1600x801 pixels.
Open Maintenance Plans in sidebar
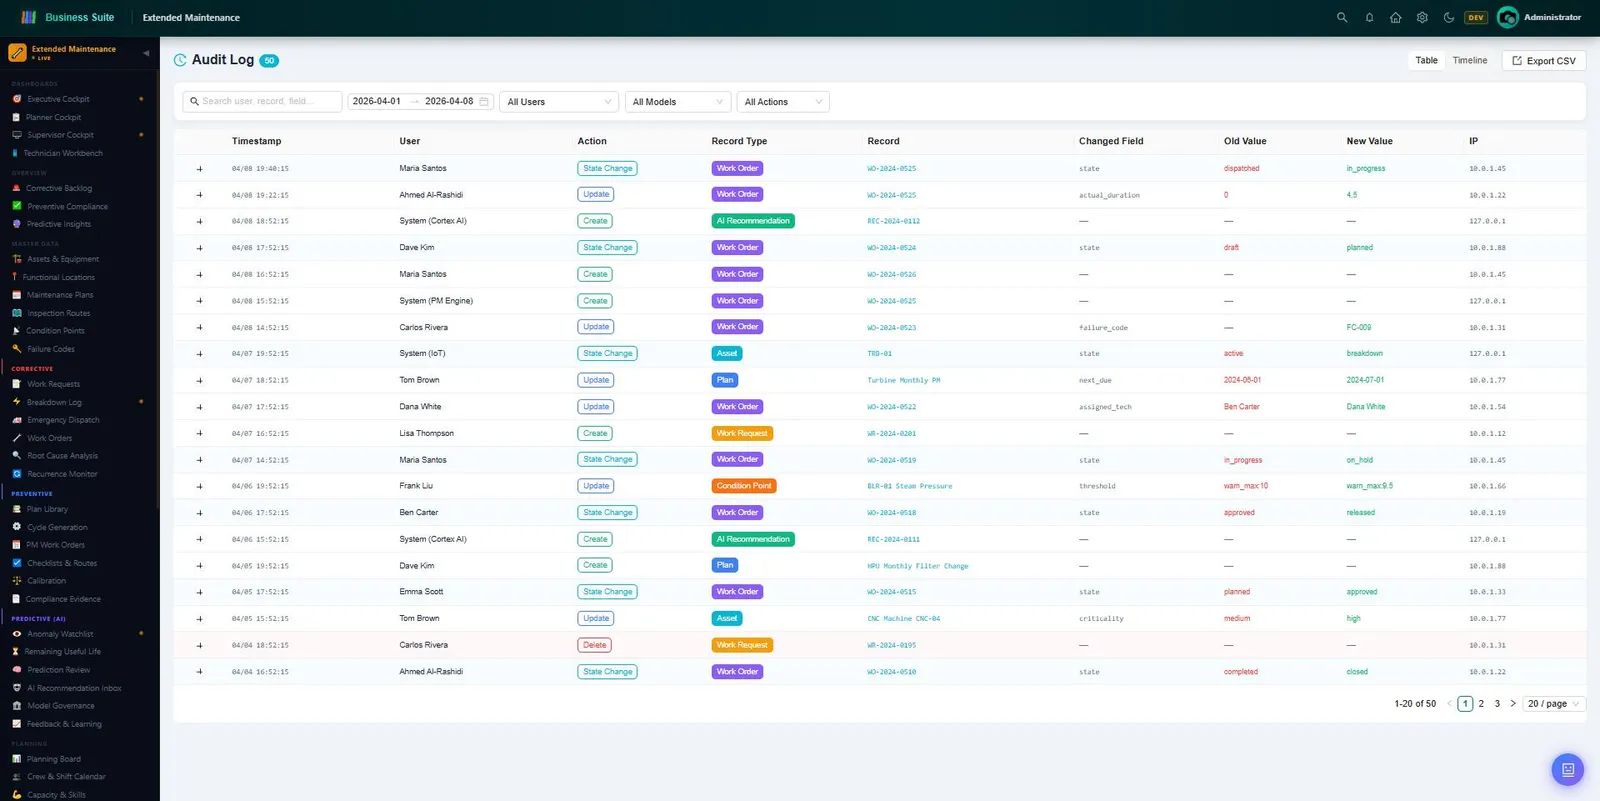point(60,295)
